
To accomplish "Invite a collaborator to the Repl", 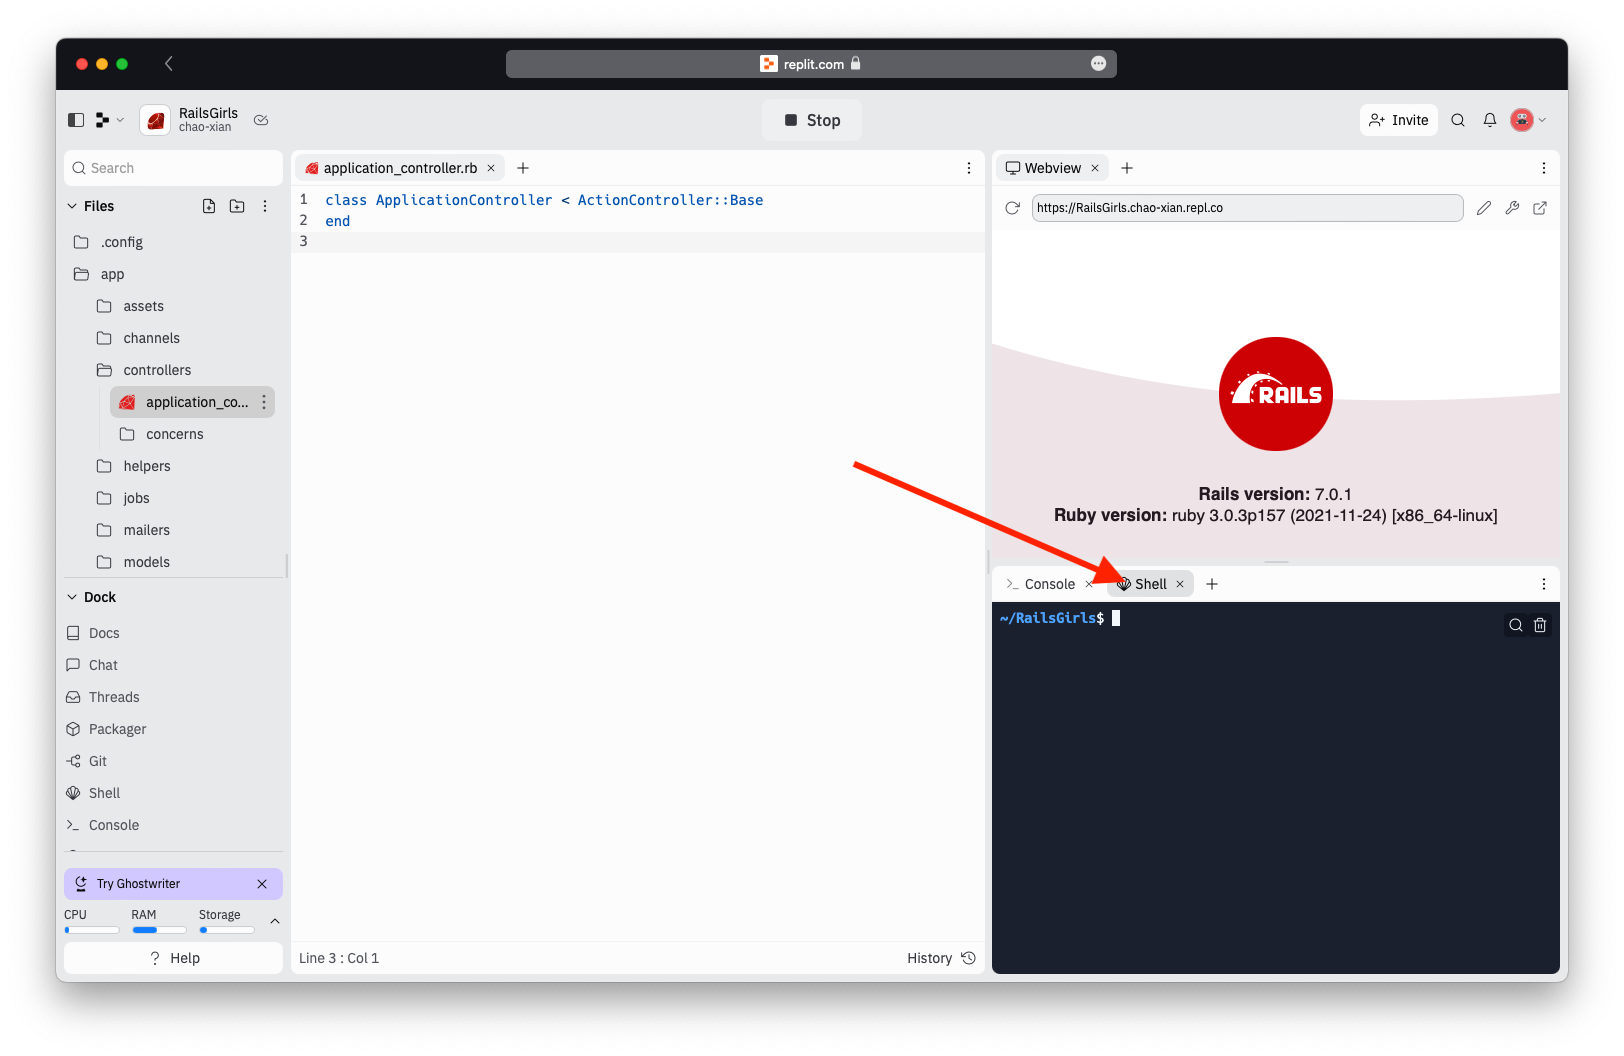I will pos(1398,119).
